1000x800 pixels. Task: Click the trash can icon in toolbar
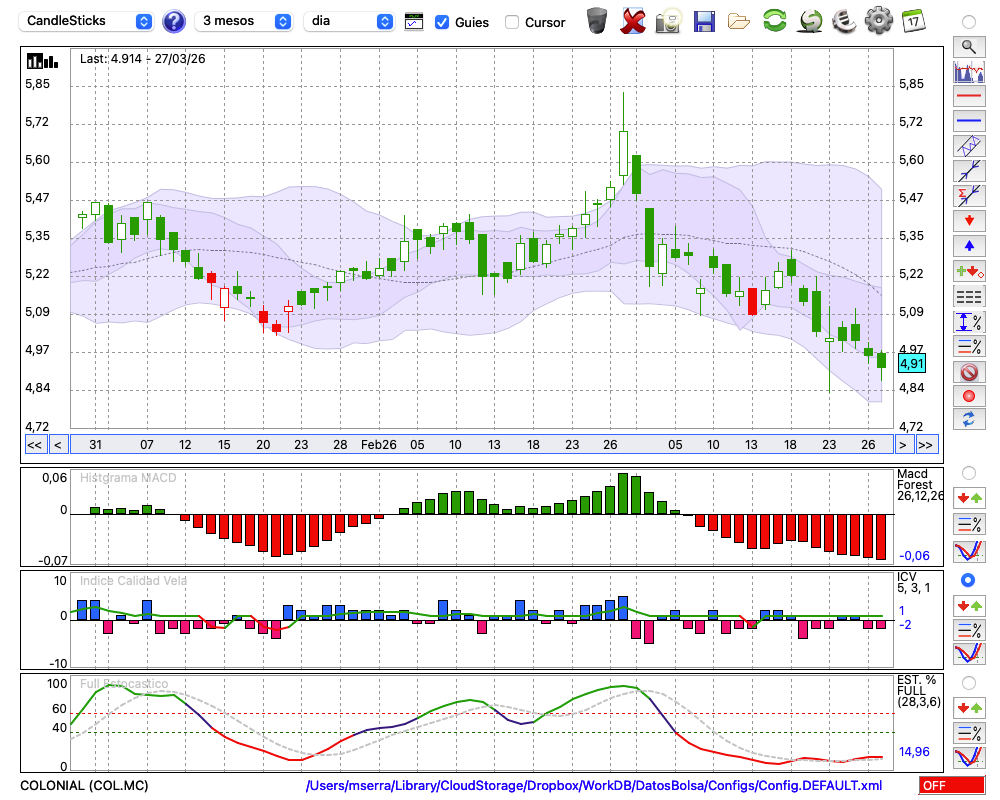(597, 20)
